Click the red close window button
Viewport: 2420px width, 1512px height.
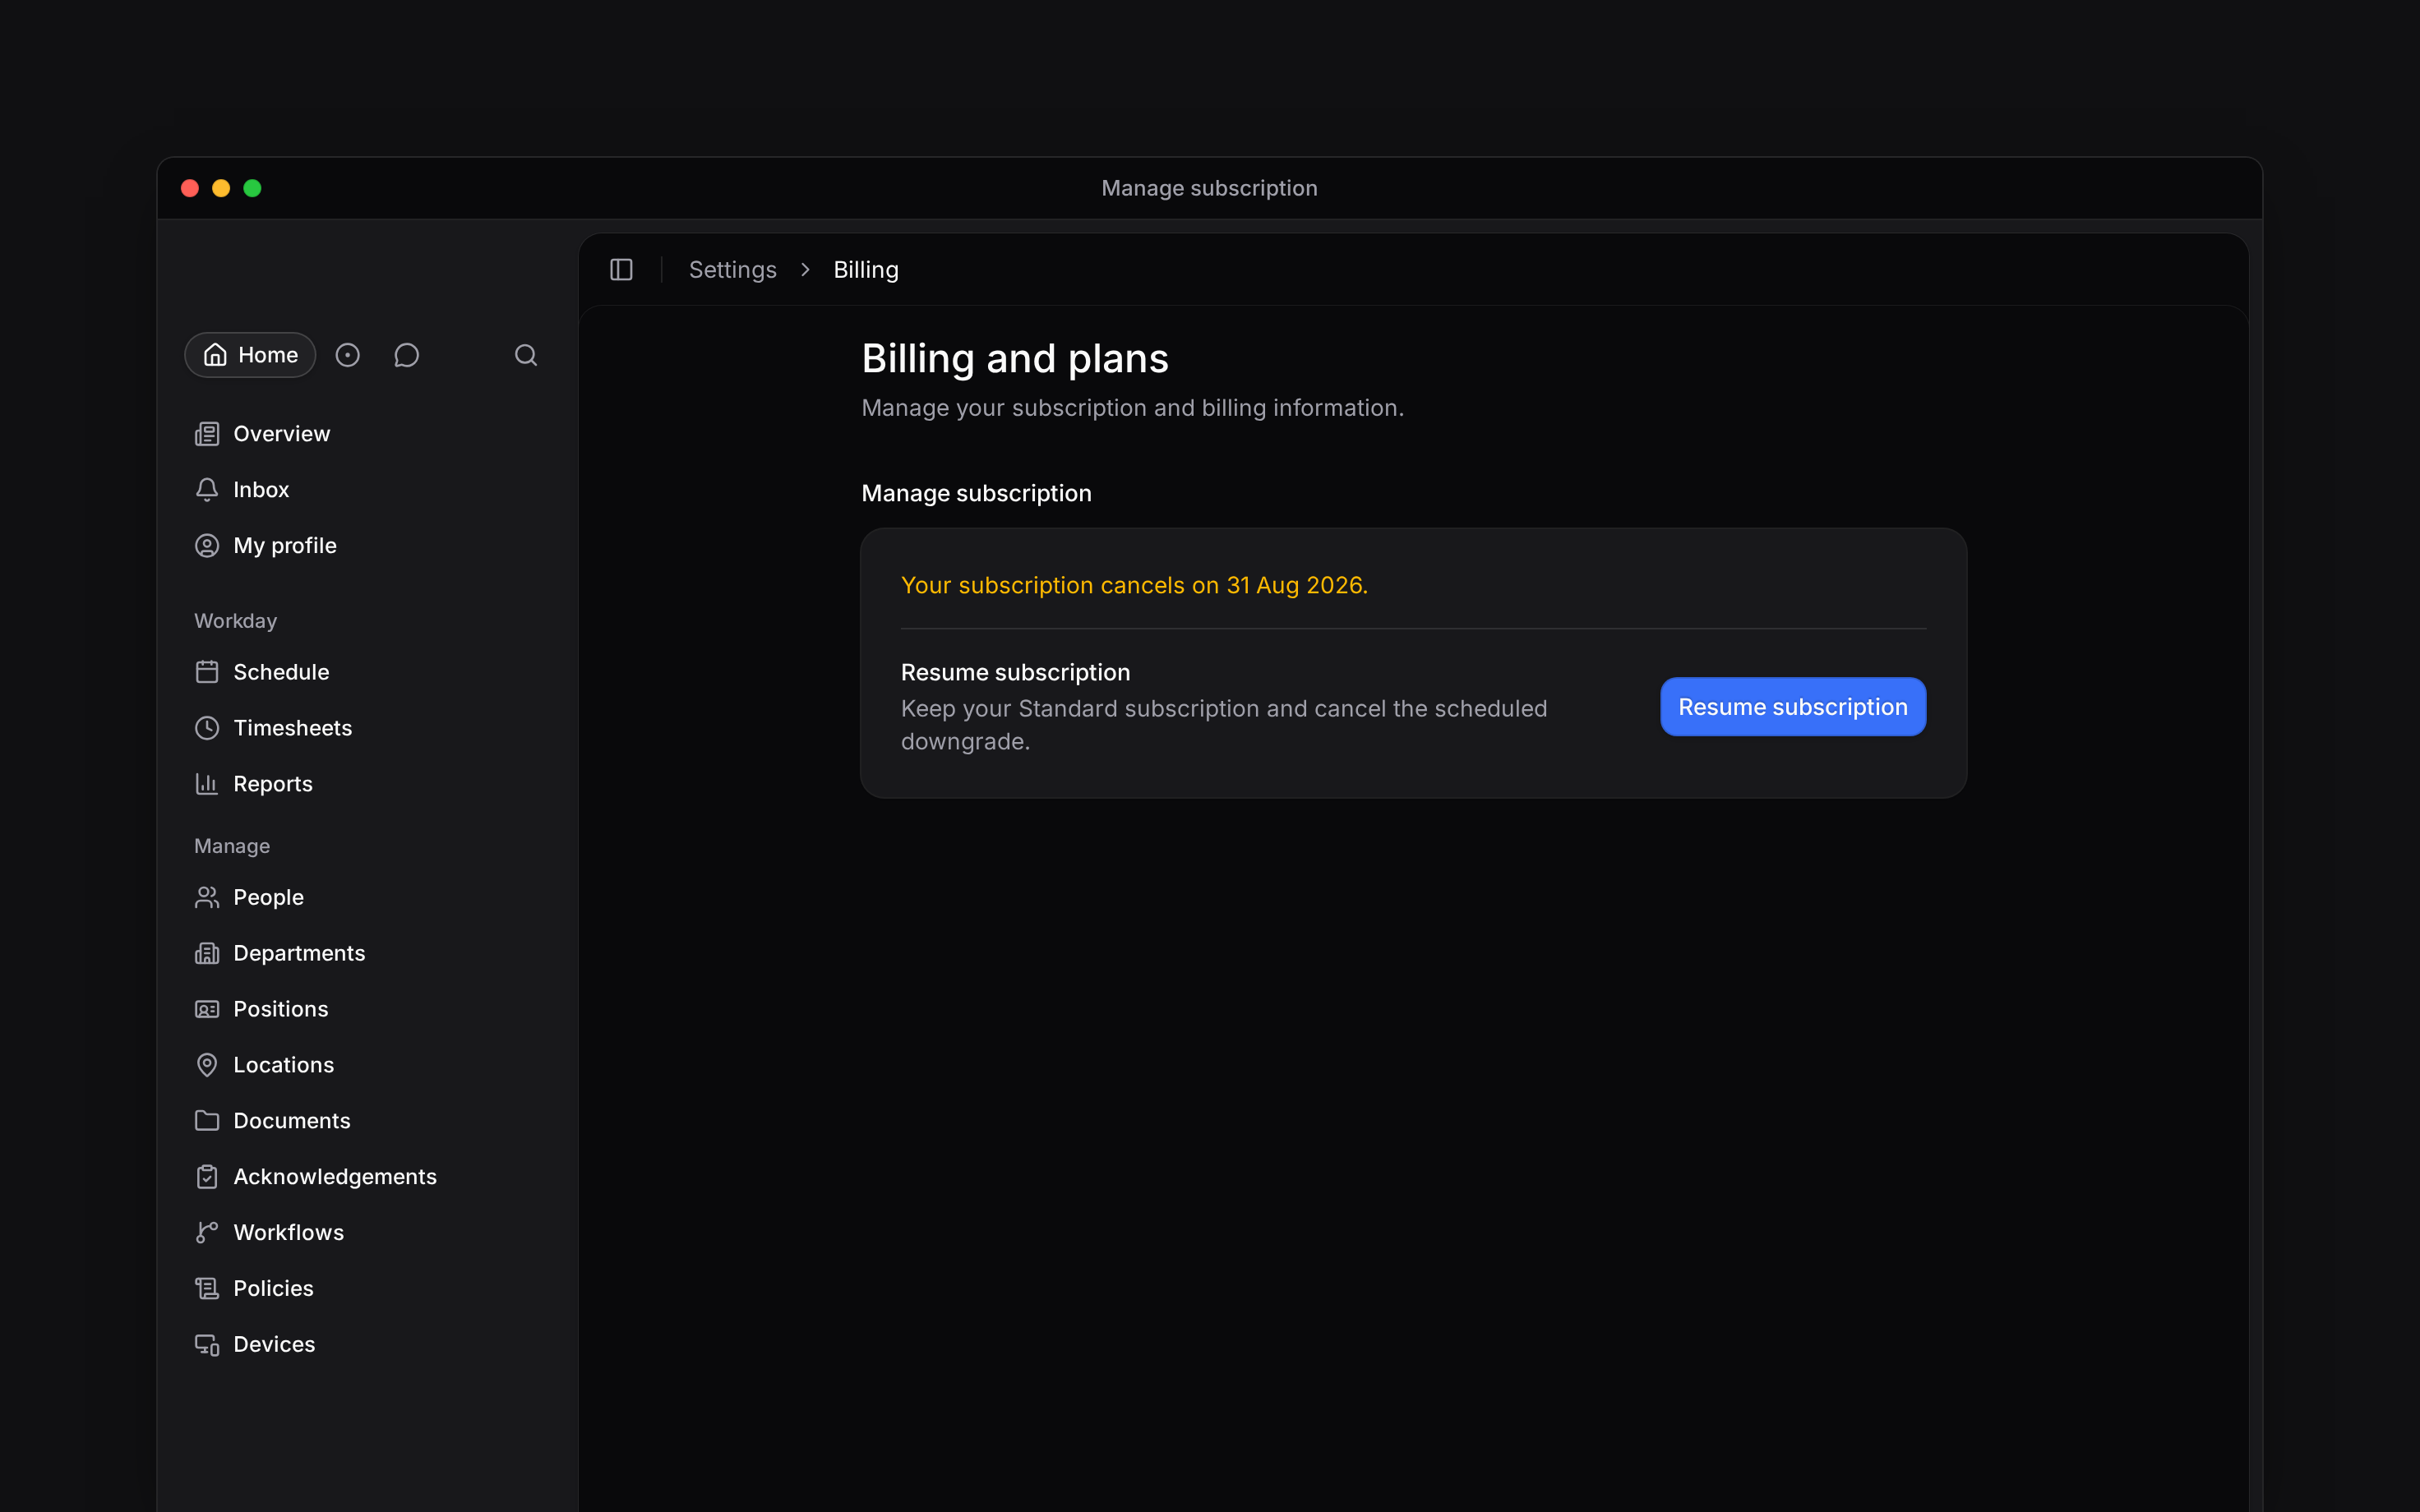point(190,188)
